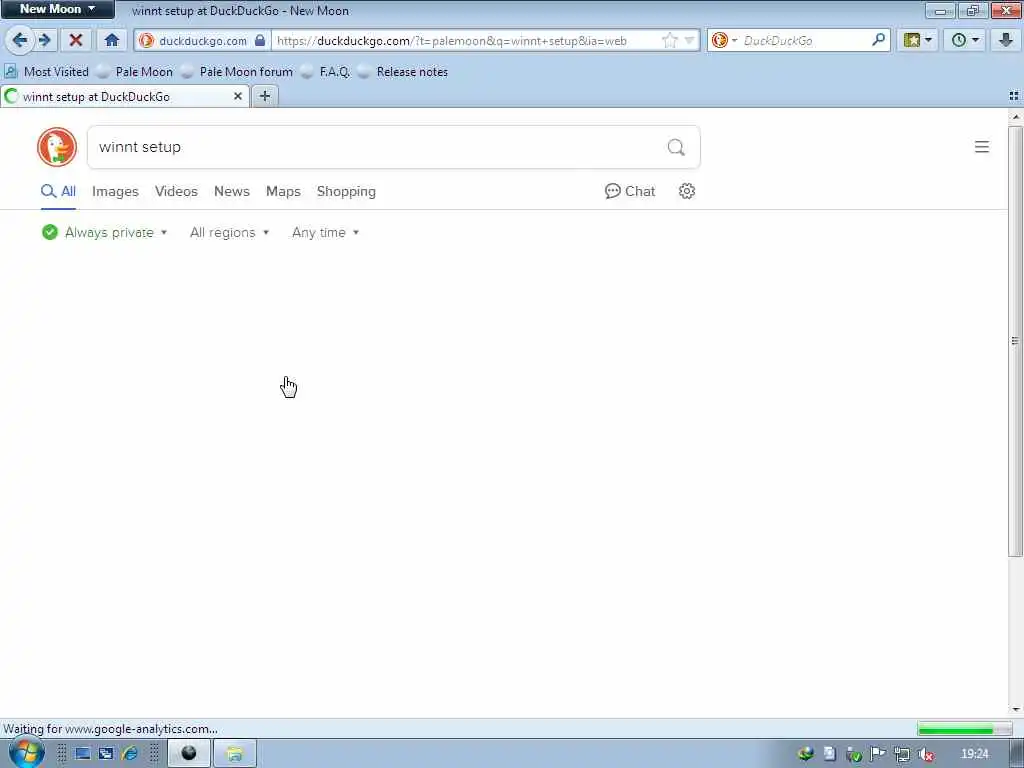The height and width of the screenshot is (768, 1024).
Task: Switch to the Maps tab
Action: (x=283, y=191)
